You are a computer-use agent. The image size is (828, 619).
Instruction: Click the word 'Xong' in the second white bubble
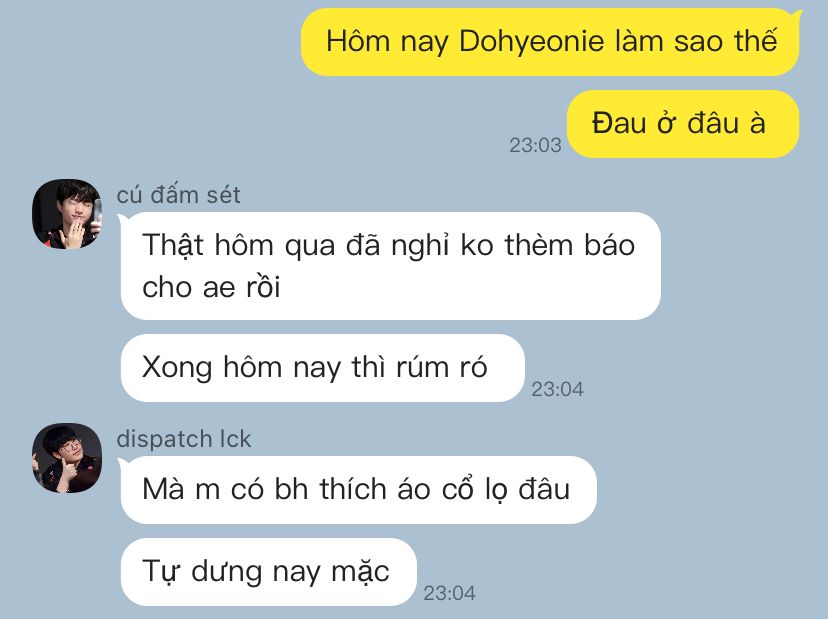pos(177,368)
